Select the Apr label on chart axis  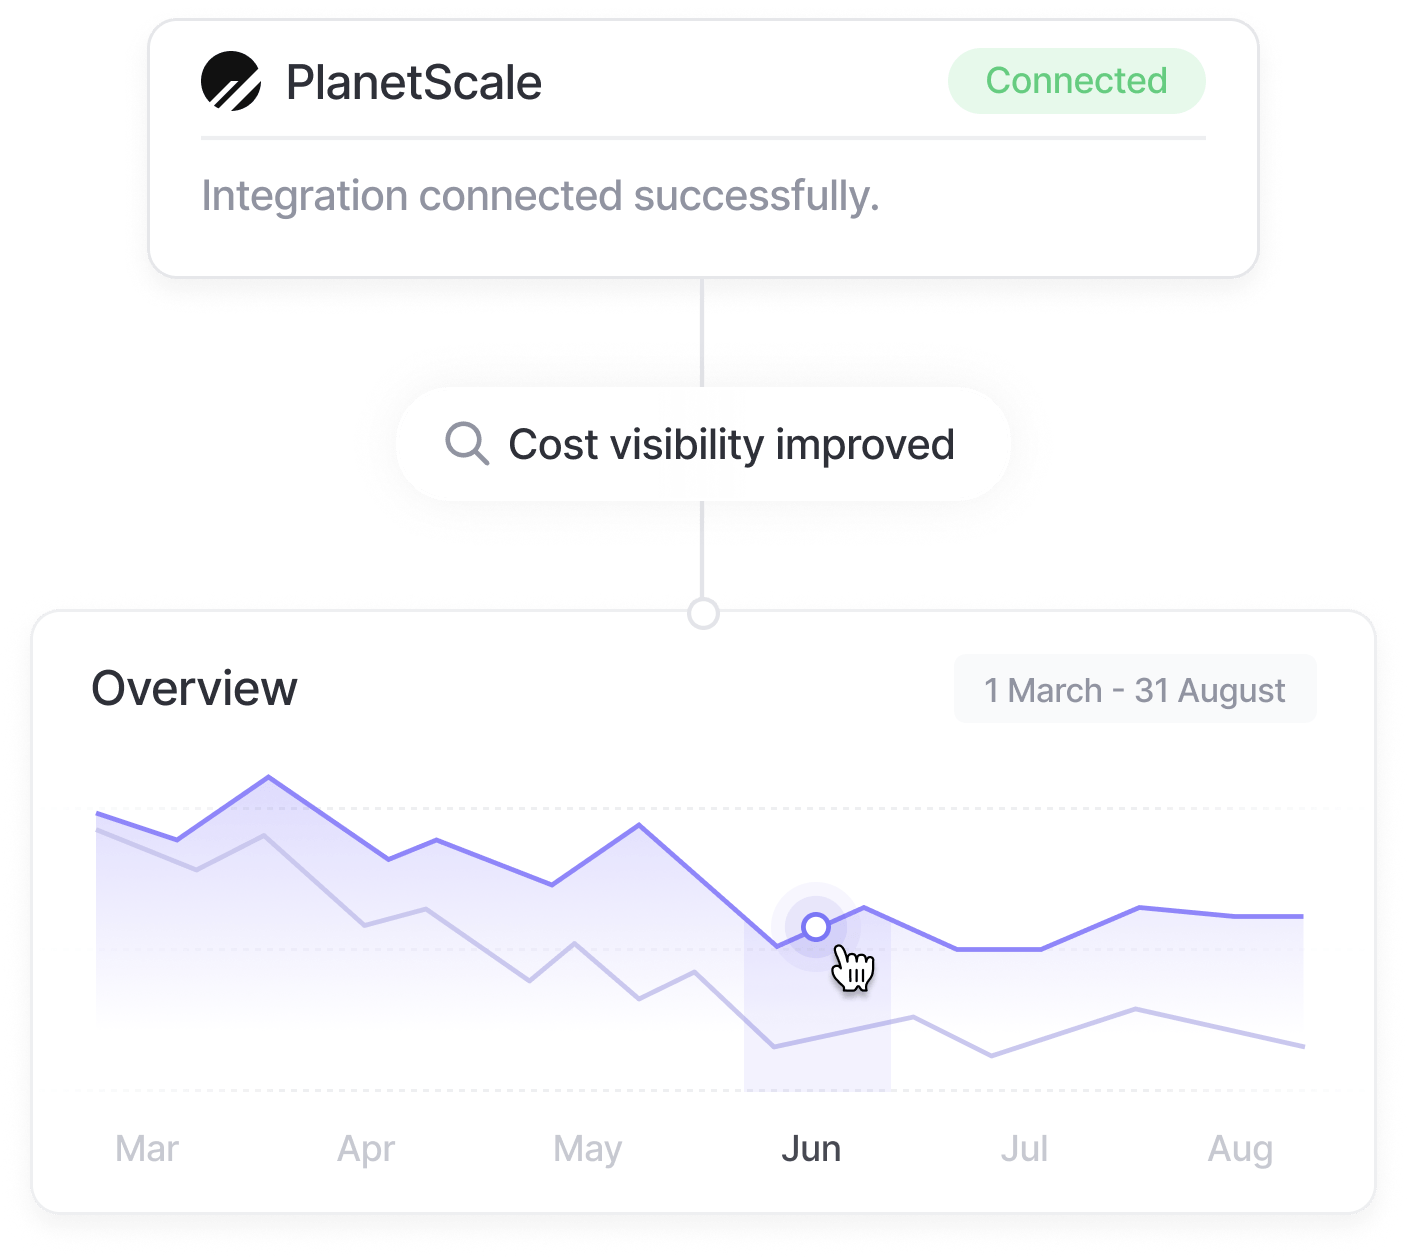366,1148
